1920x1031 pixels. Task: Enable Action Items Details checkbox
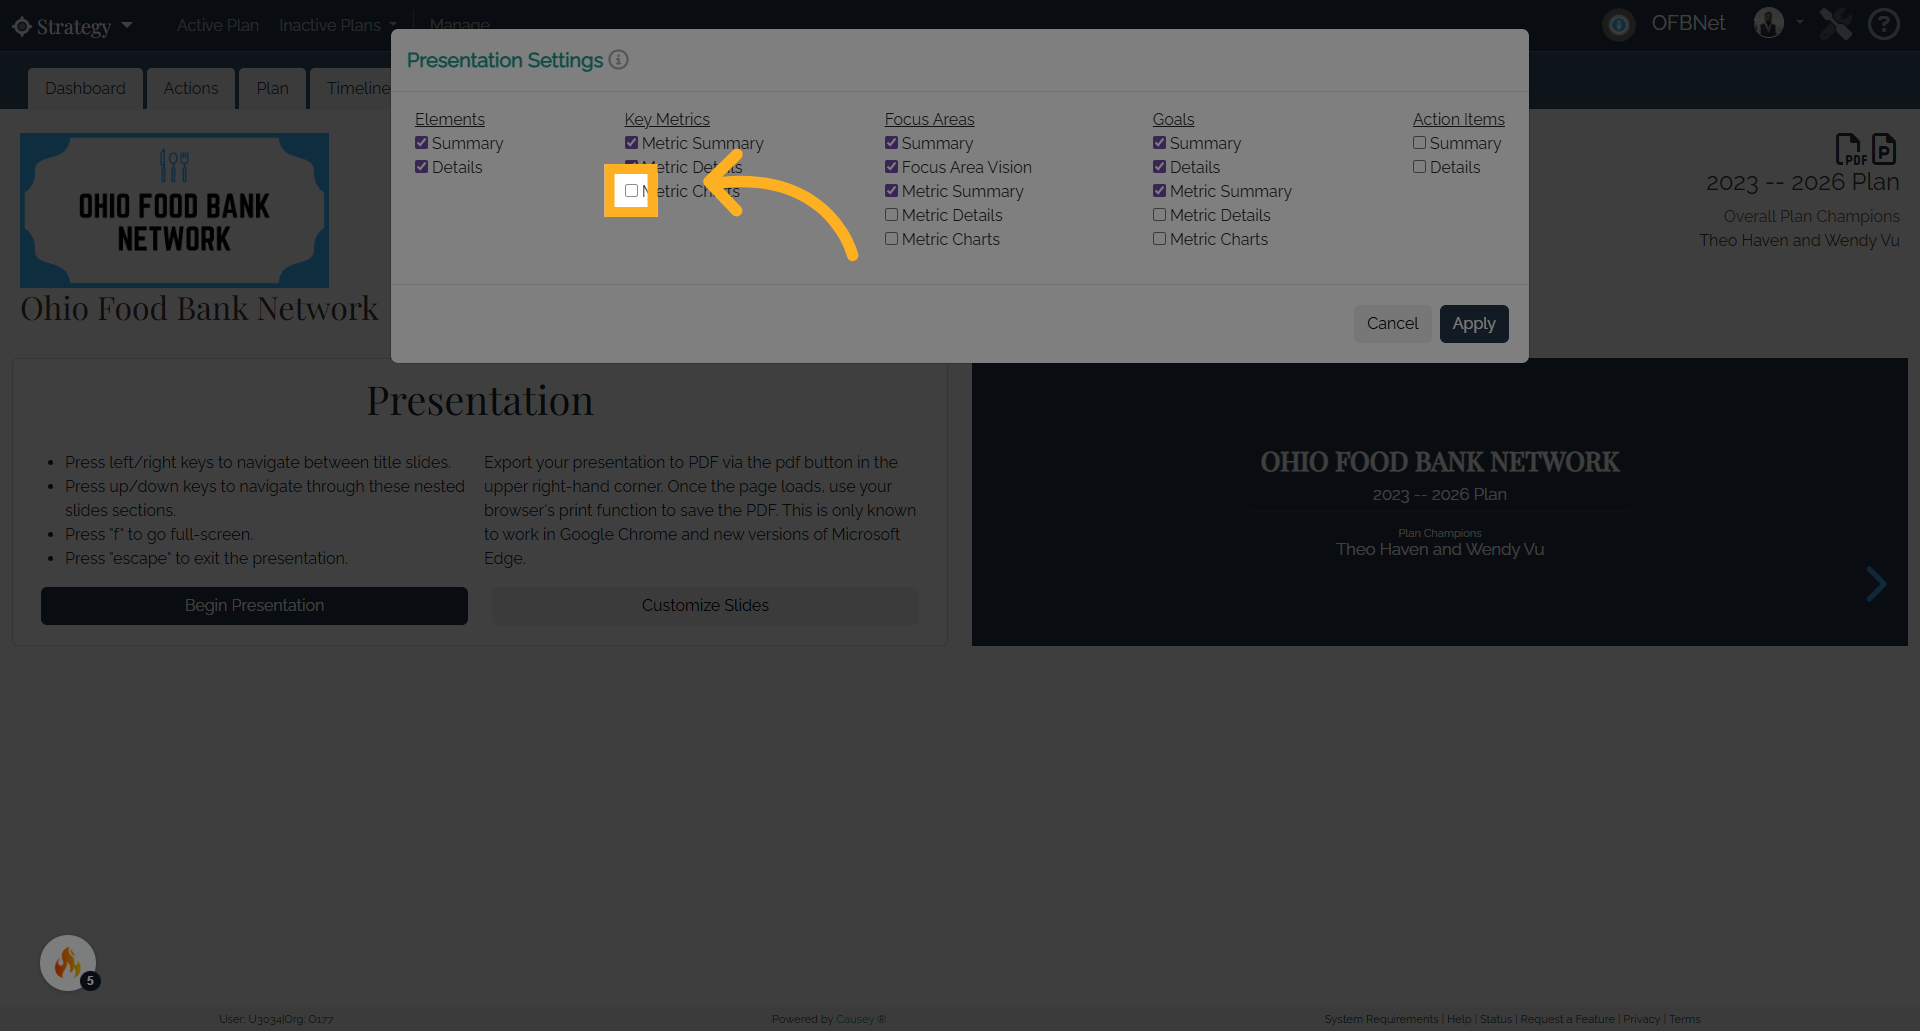click(x=1419, y=167)
